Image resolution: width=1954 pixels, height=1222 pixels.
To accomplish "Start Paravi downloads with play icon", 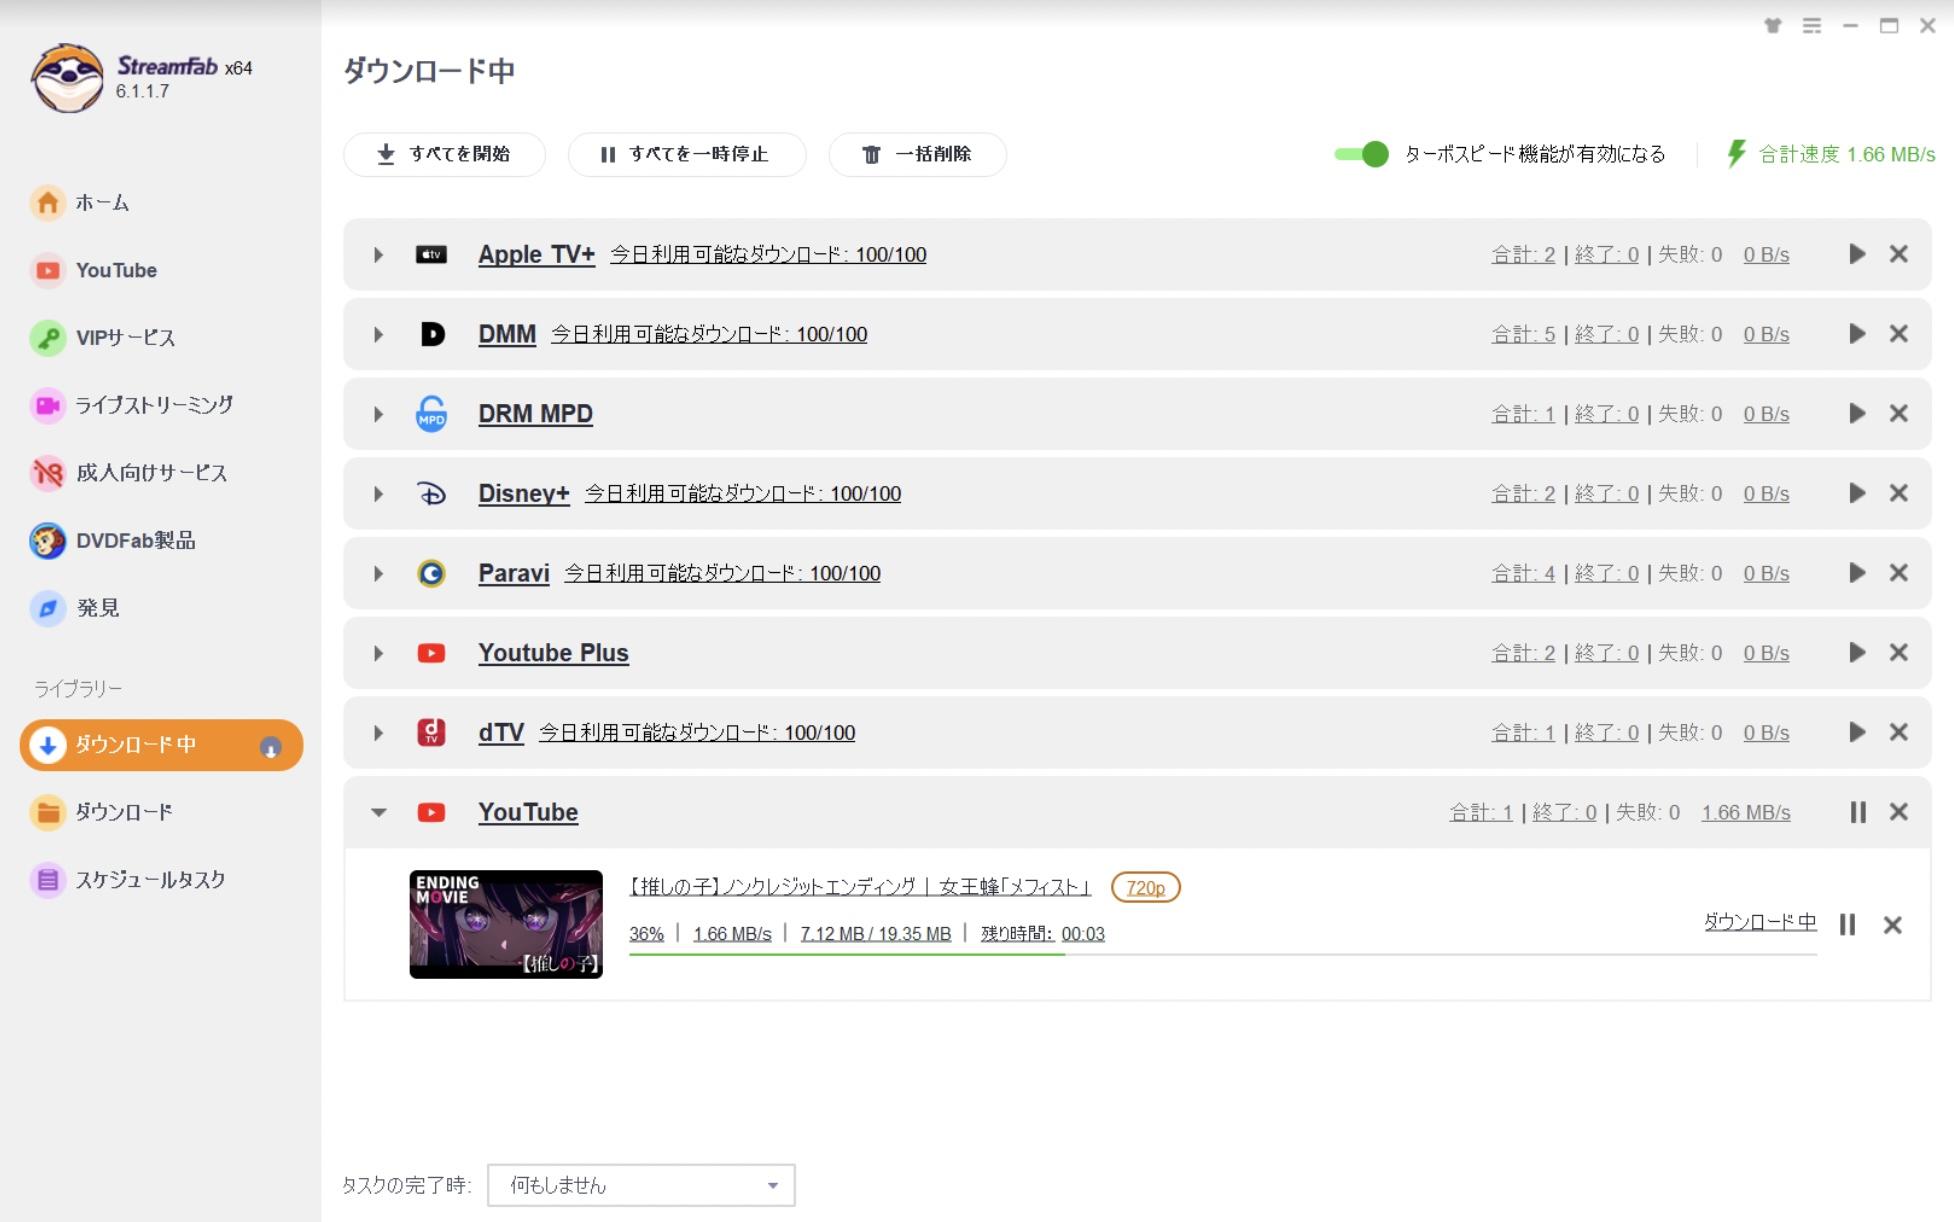I will point(1857,573).
